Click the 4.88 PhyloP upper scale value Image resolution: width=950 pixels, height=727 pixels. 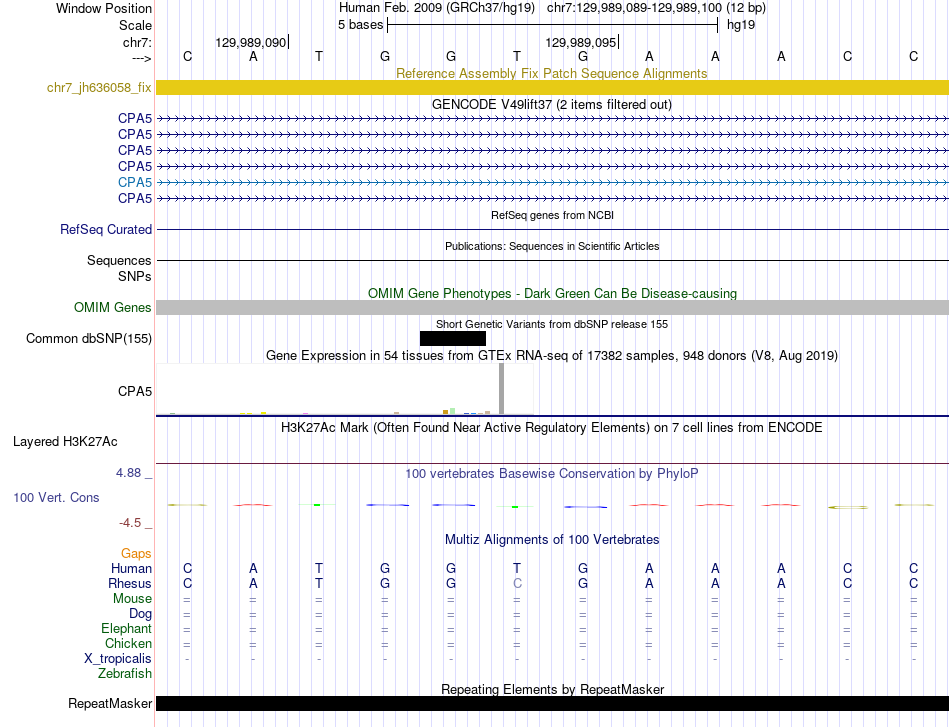tap(128, 473)
